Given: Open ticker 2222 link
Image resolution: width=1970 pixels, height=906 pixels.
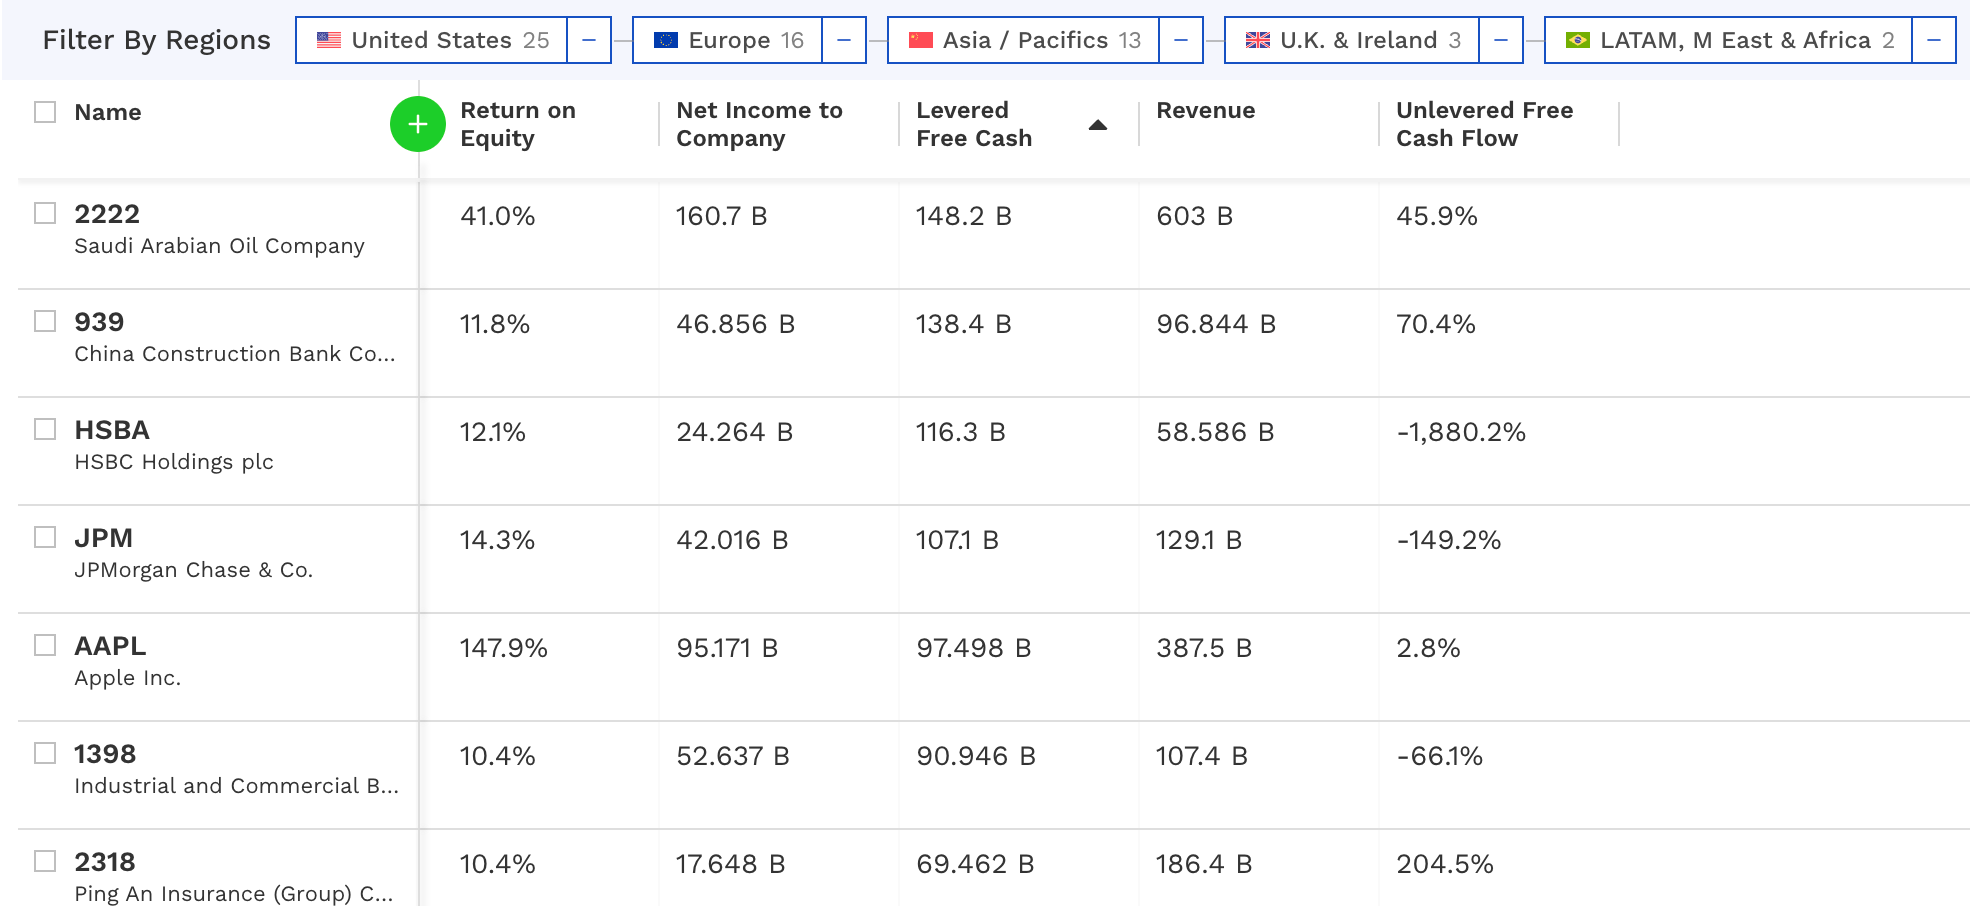Looking at the screenshot, I should [107, 214].
